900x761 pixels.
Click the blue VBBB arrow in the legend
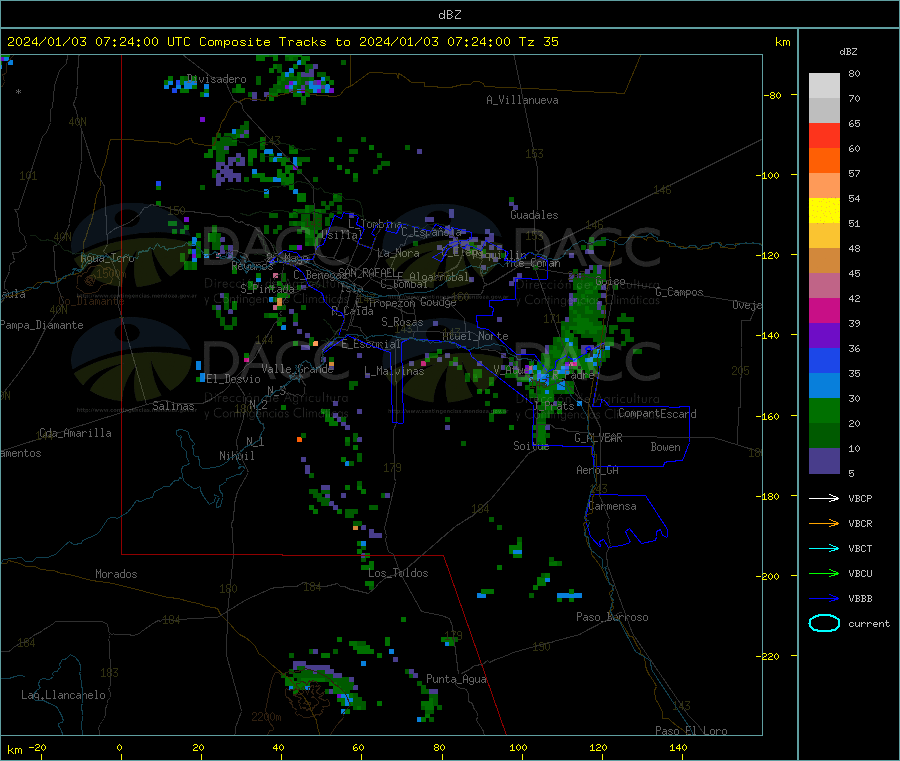(x=824, y=598)
